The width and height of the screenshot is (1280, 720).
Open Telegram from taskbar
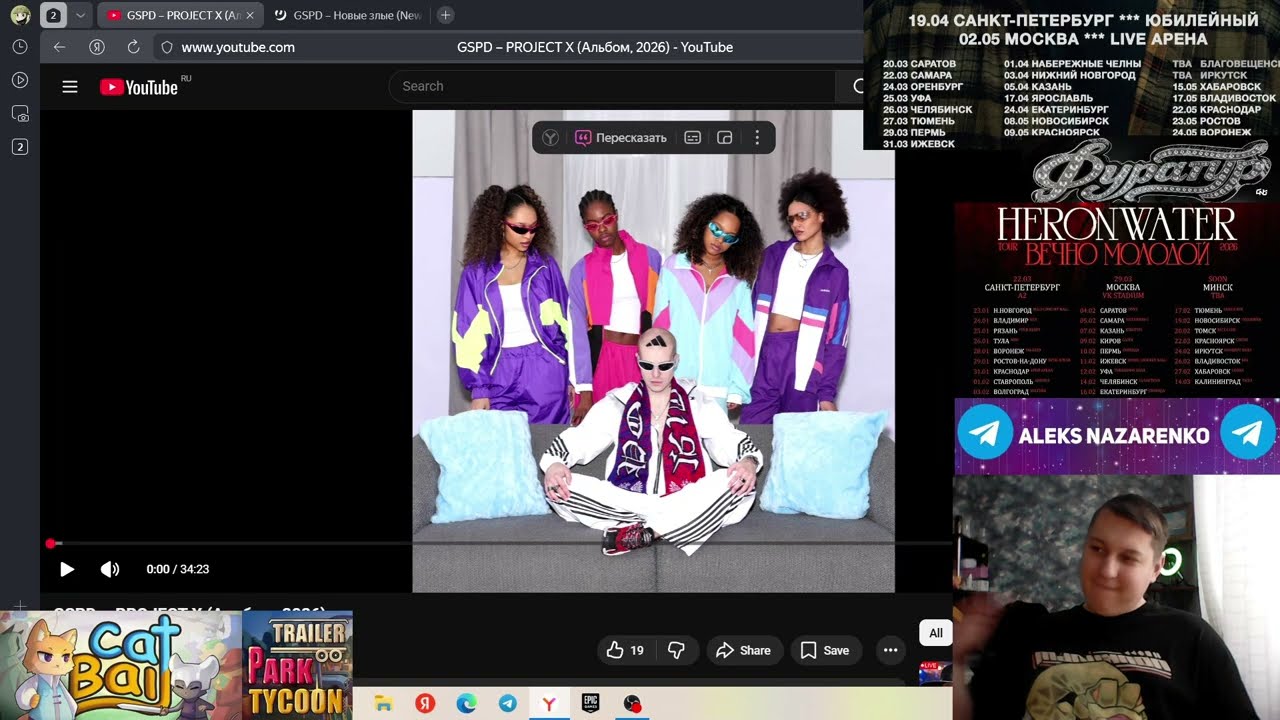click(508, 704)
